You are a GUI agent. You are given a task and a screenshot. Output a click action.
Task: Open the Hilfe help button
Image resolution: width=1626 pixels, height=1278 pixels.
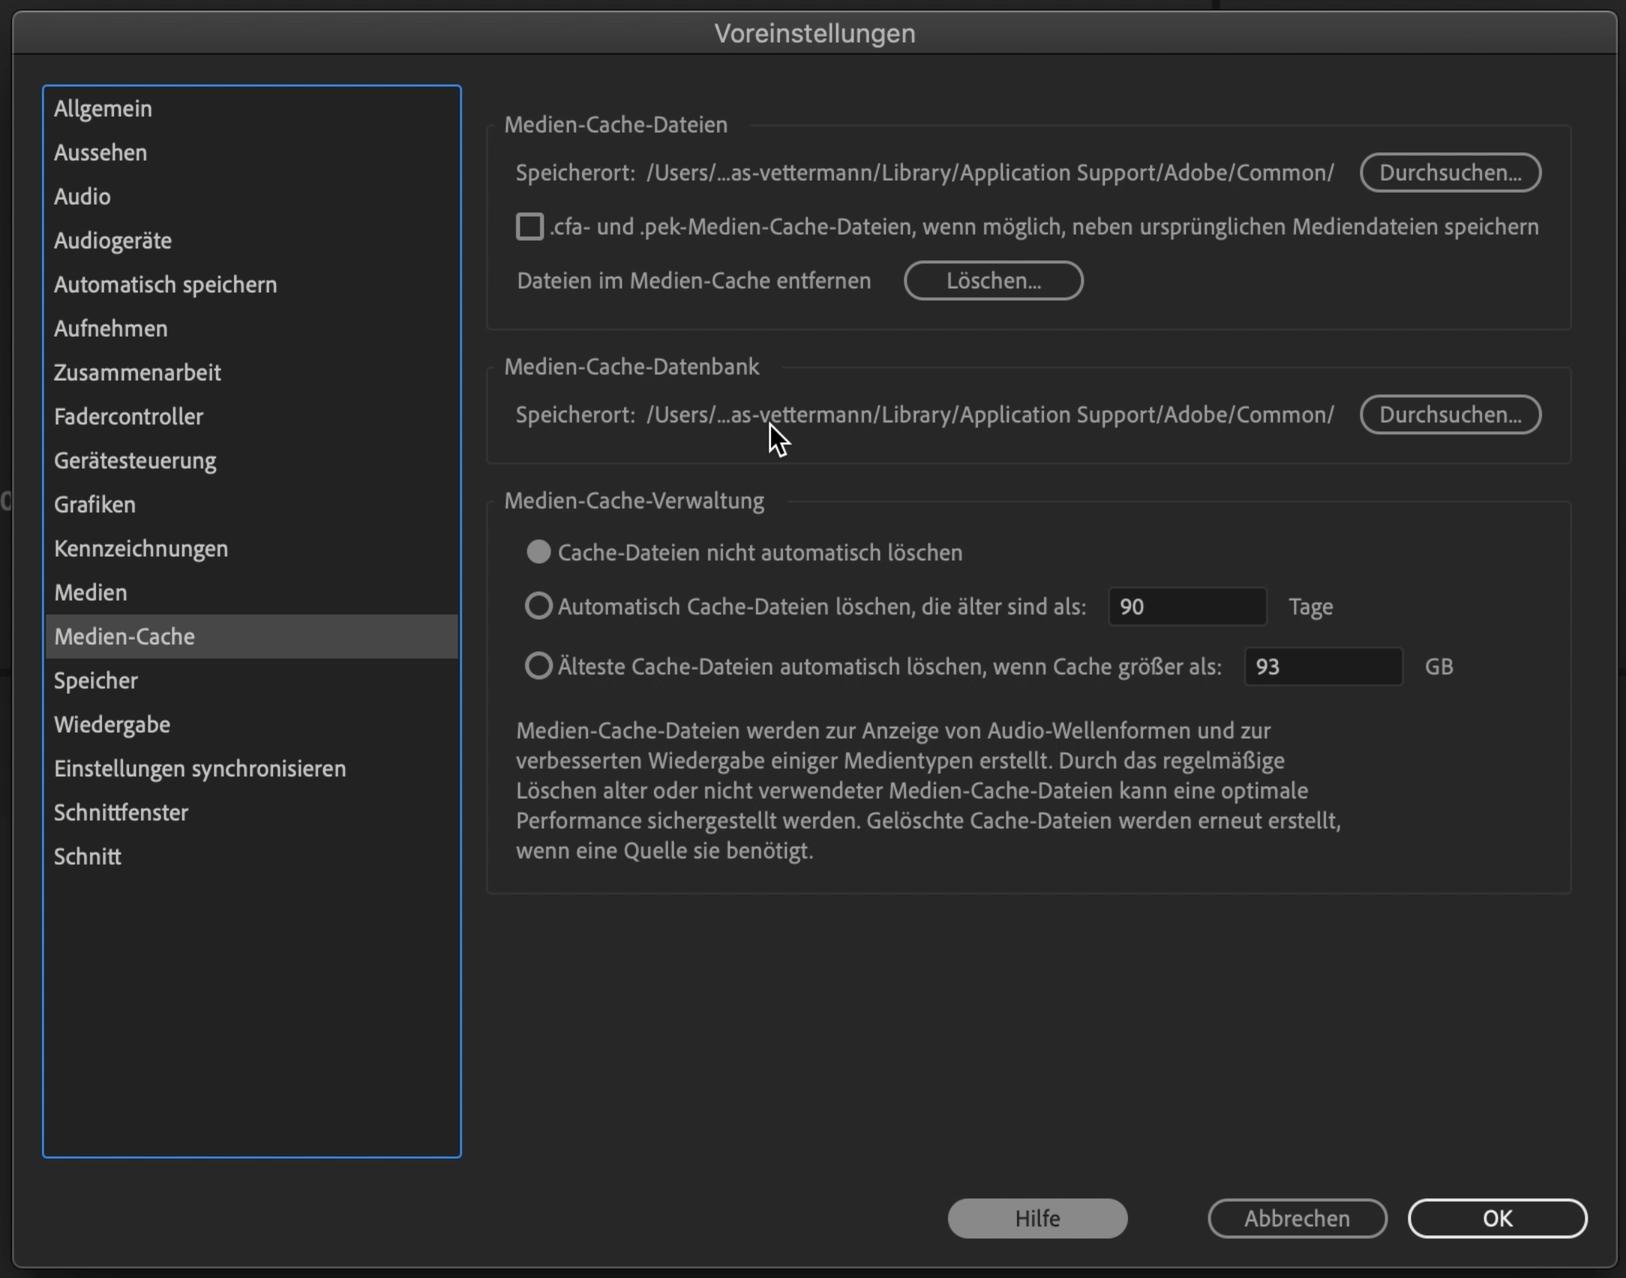click(x=1037, y=1218)
